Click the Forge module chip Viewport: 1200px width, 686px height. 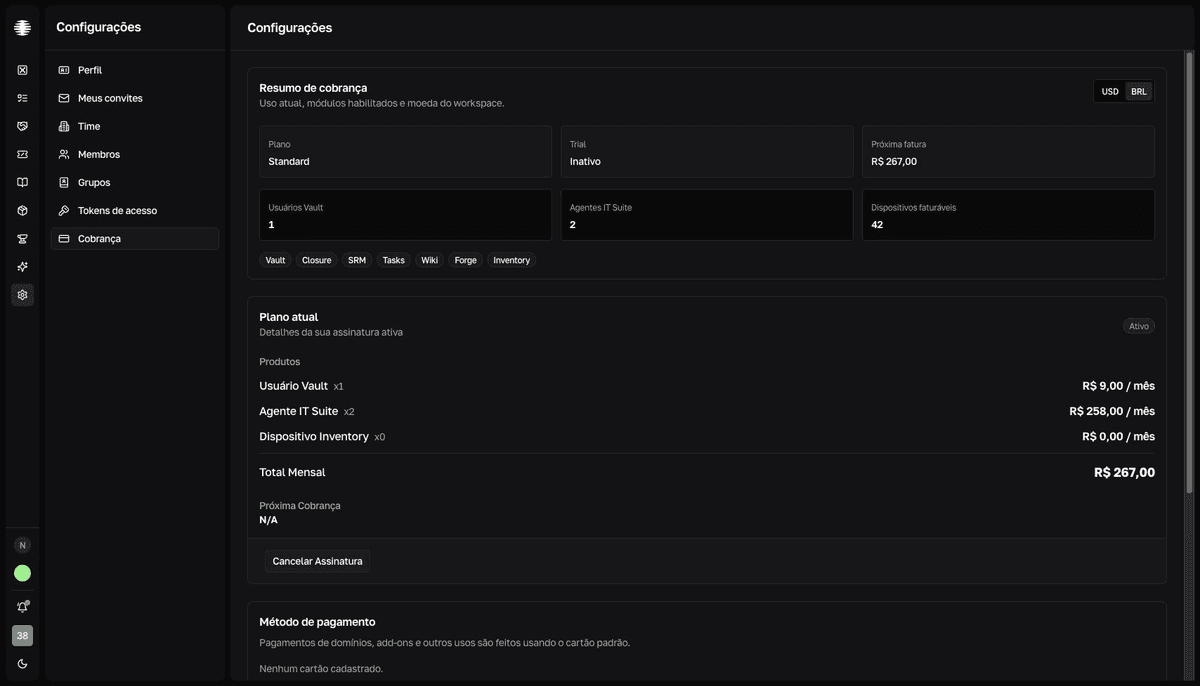coord(465,260)
